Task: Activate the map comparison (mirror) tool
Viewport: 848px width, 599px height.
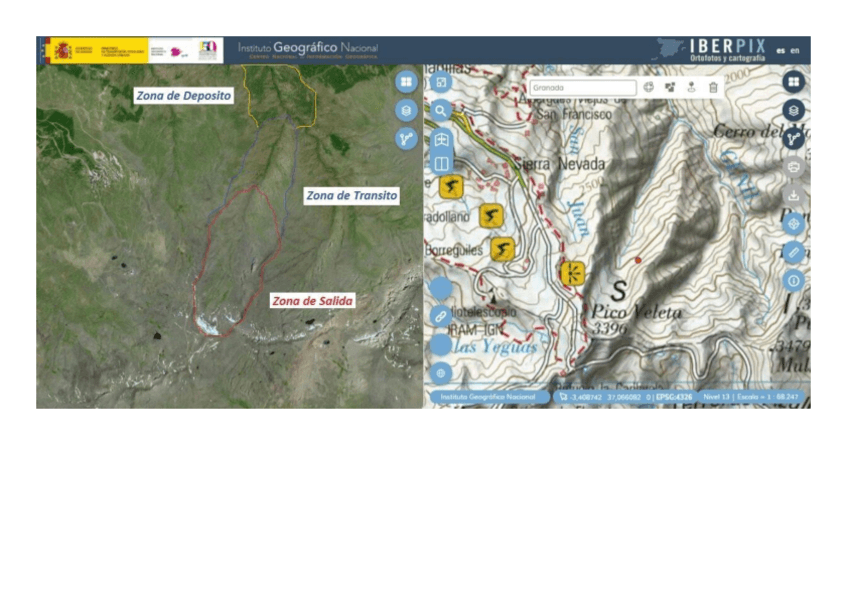Action: pyautogui.click(x=441, y=139)
